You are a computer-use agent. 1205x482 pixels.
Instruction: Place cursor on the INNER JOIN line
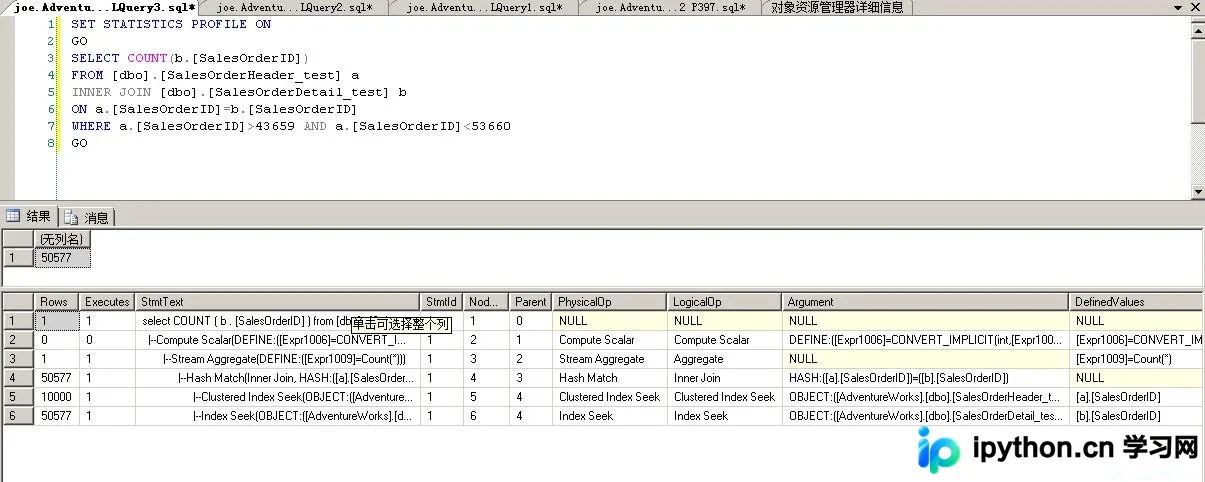(x=239, y=92)
